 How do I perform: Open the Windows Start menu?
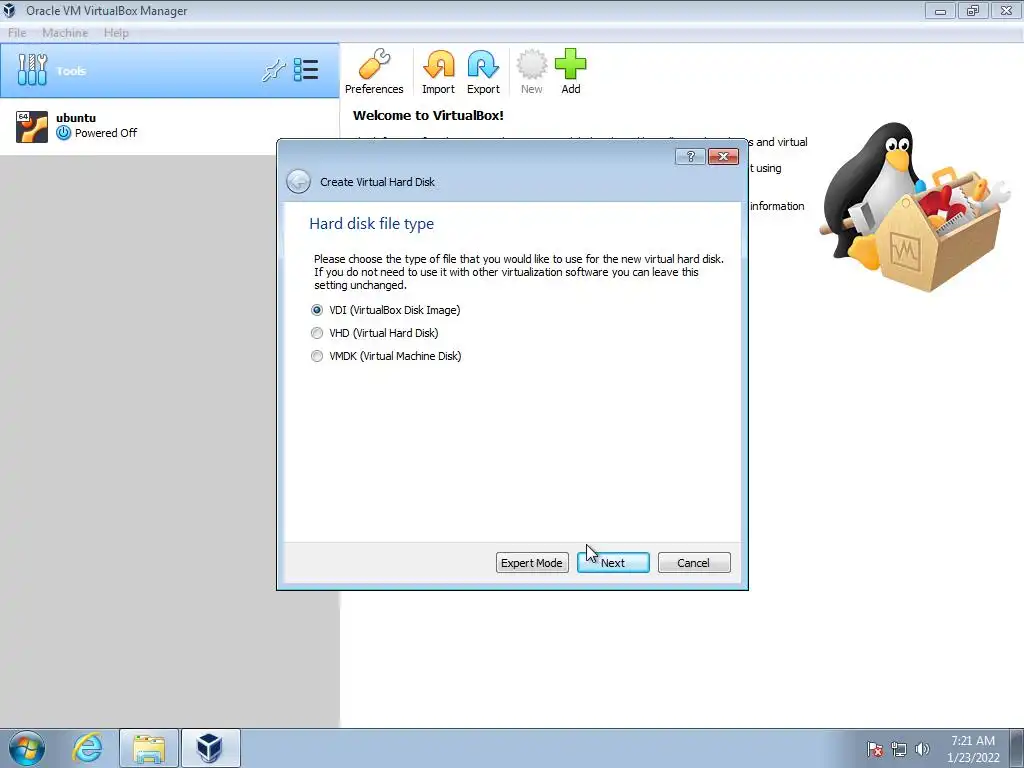point(27,748)
